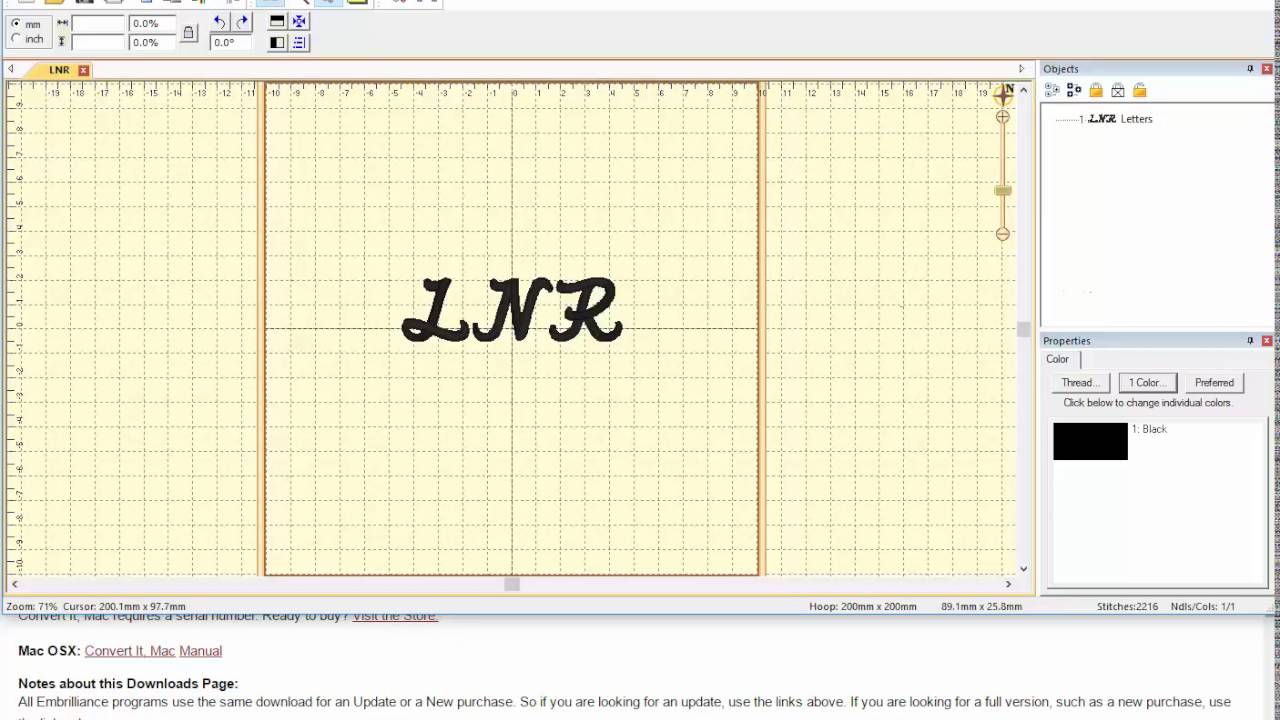Screen dimensions: 1280x720
Task: Close the Properties panel
Action: tap(1267, 341)
